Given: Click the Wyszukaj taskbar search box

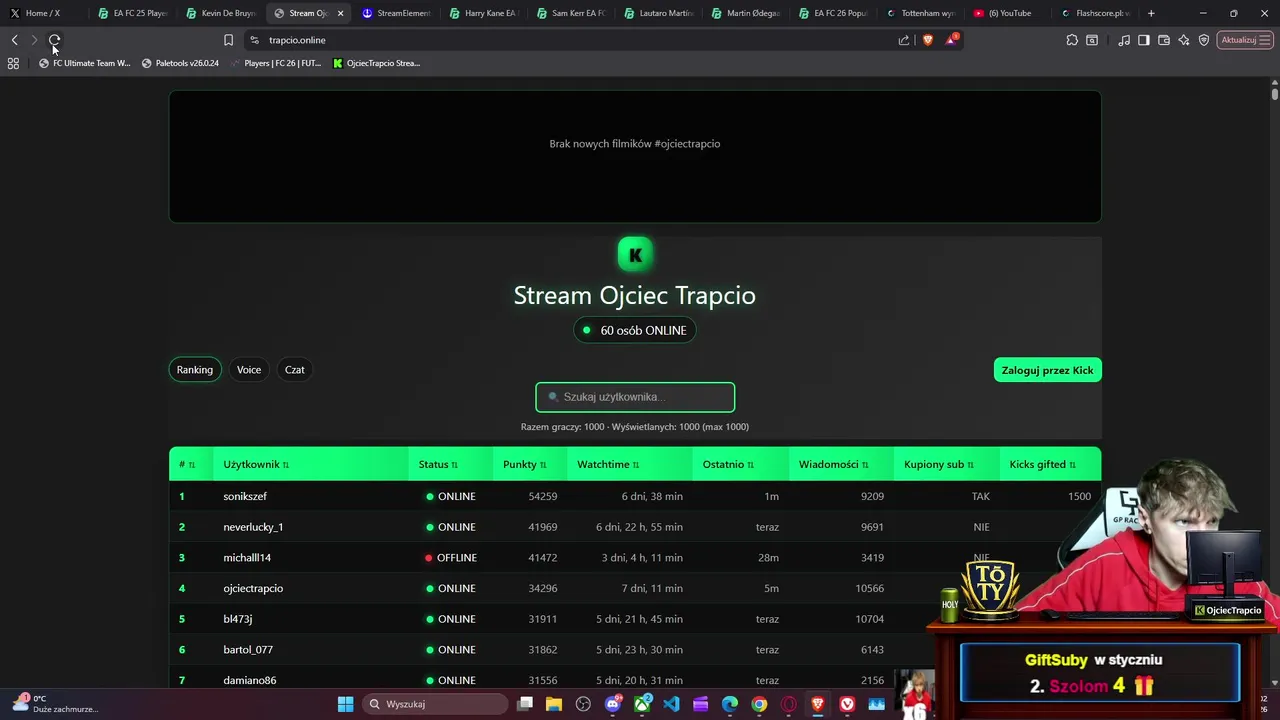Looking at the screenshot, I should (x=434, y=704).
